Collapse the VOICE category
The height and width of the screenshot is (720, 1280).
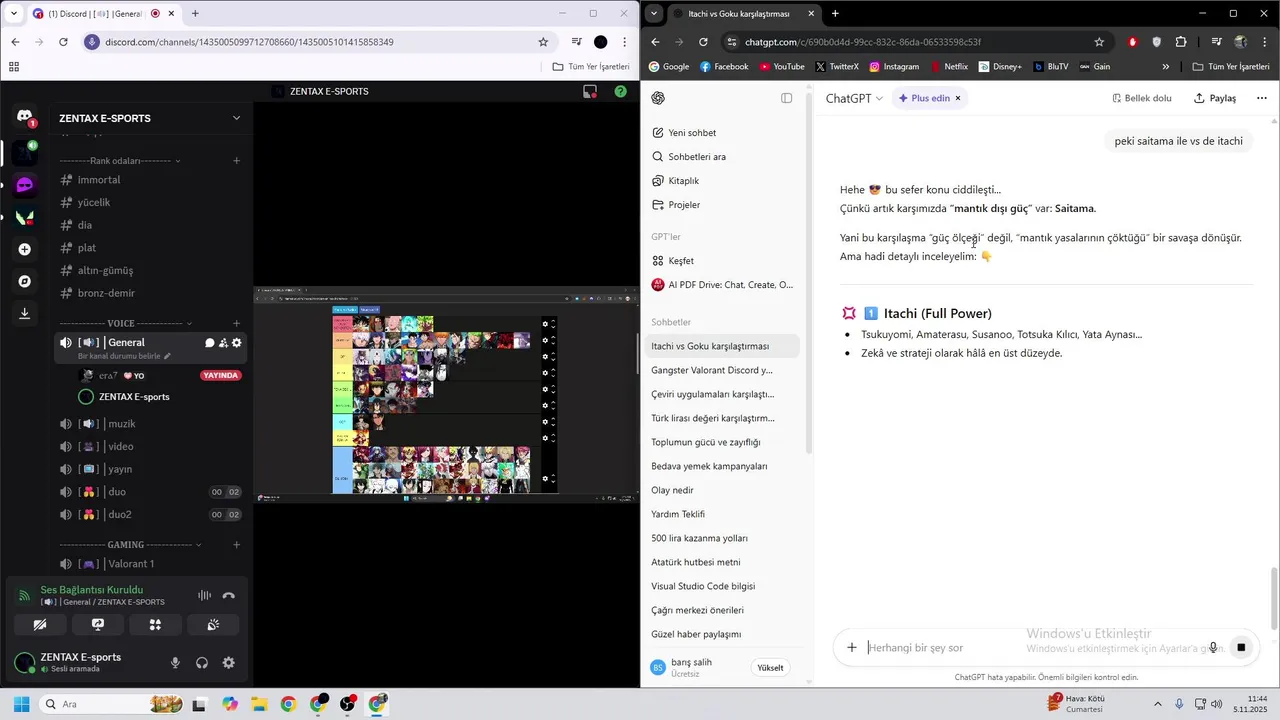[126, 323]
